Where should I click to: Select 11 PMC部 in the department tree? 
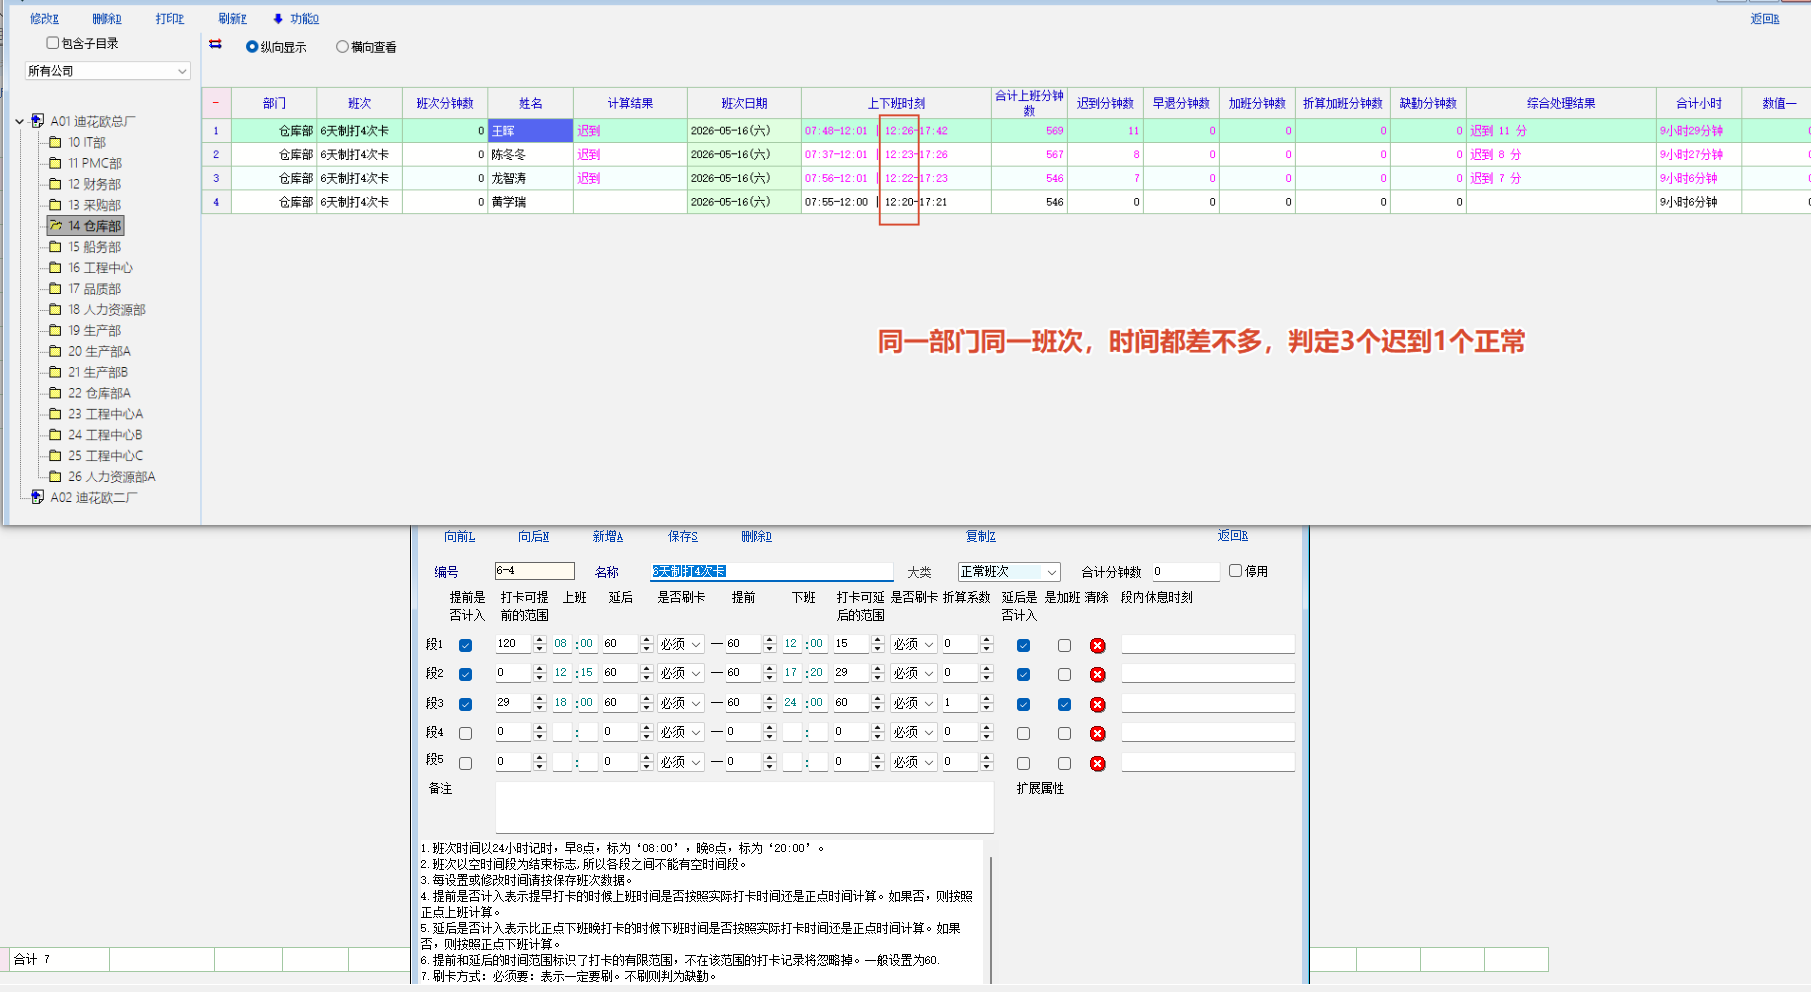click(x=95, y=163)
